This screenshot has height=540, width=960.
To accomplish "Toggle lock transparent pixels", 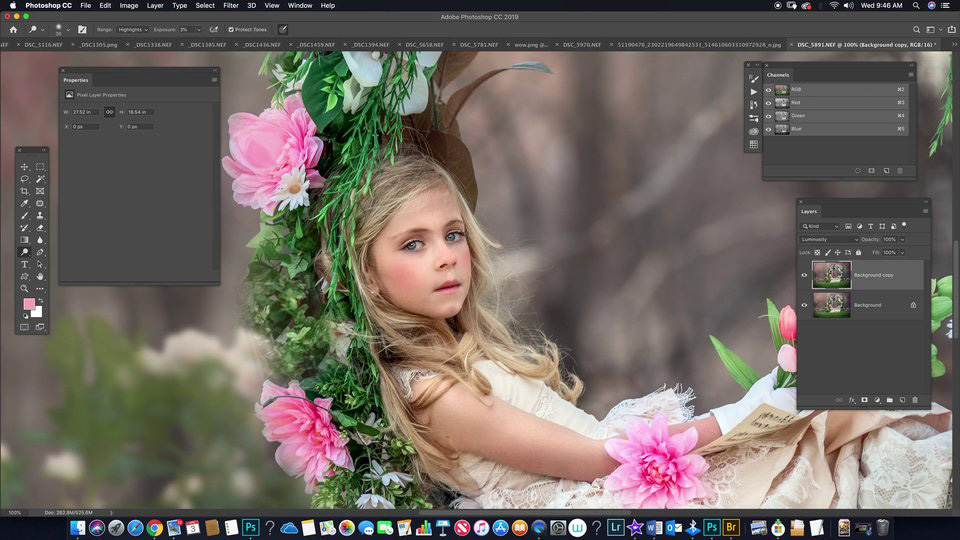I will [x=817, y=252].
